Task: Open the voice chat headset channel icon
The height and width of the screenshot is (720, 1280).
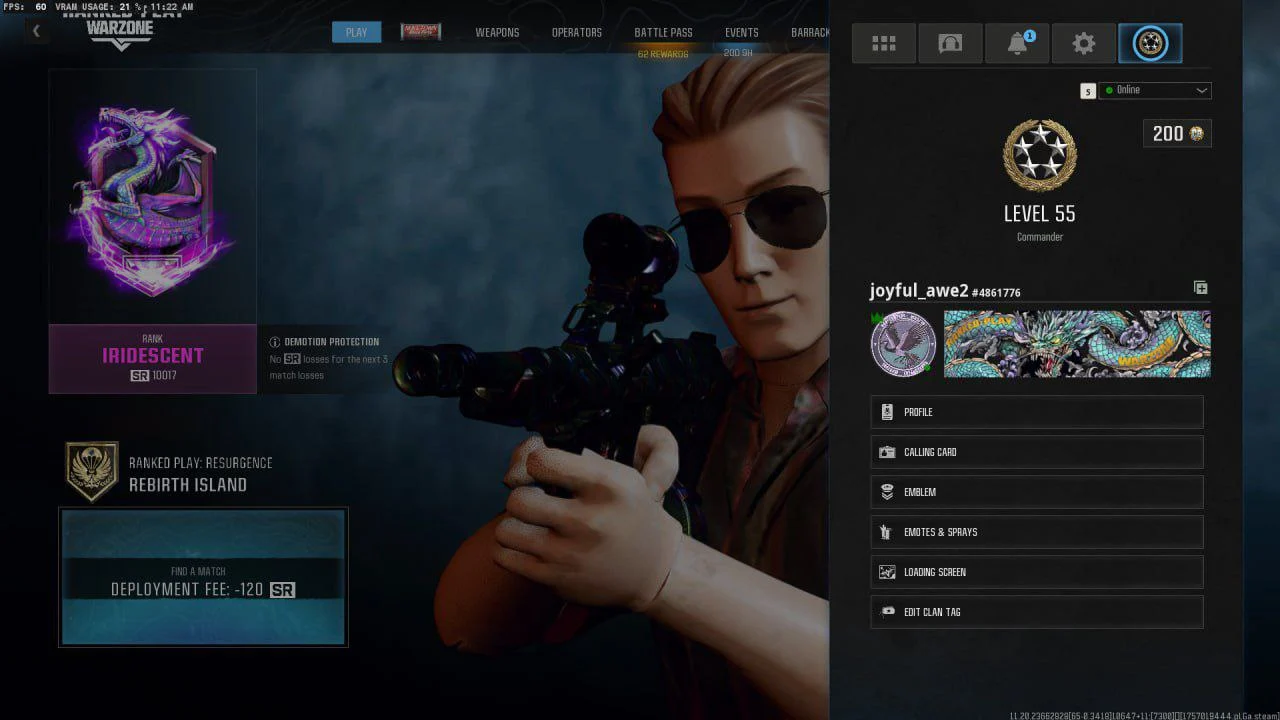Action: [950, 44]
